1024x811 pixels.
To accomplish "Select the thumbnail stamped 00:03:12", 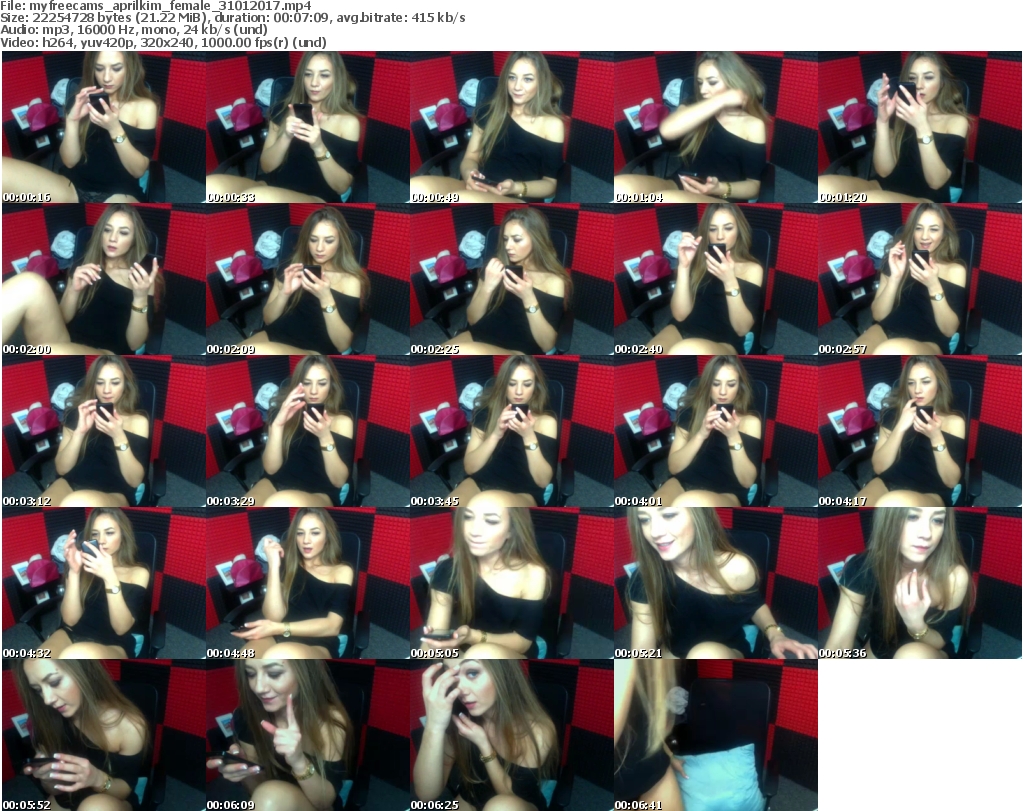I will [x=104, y=431].
